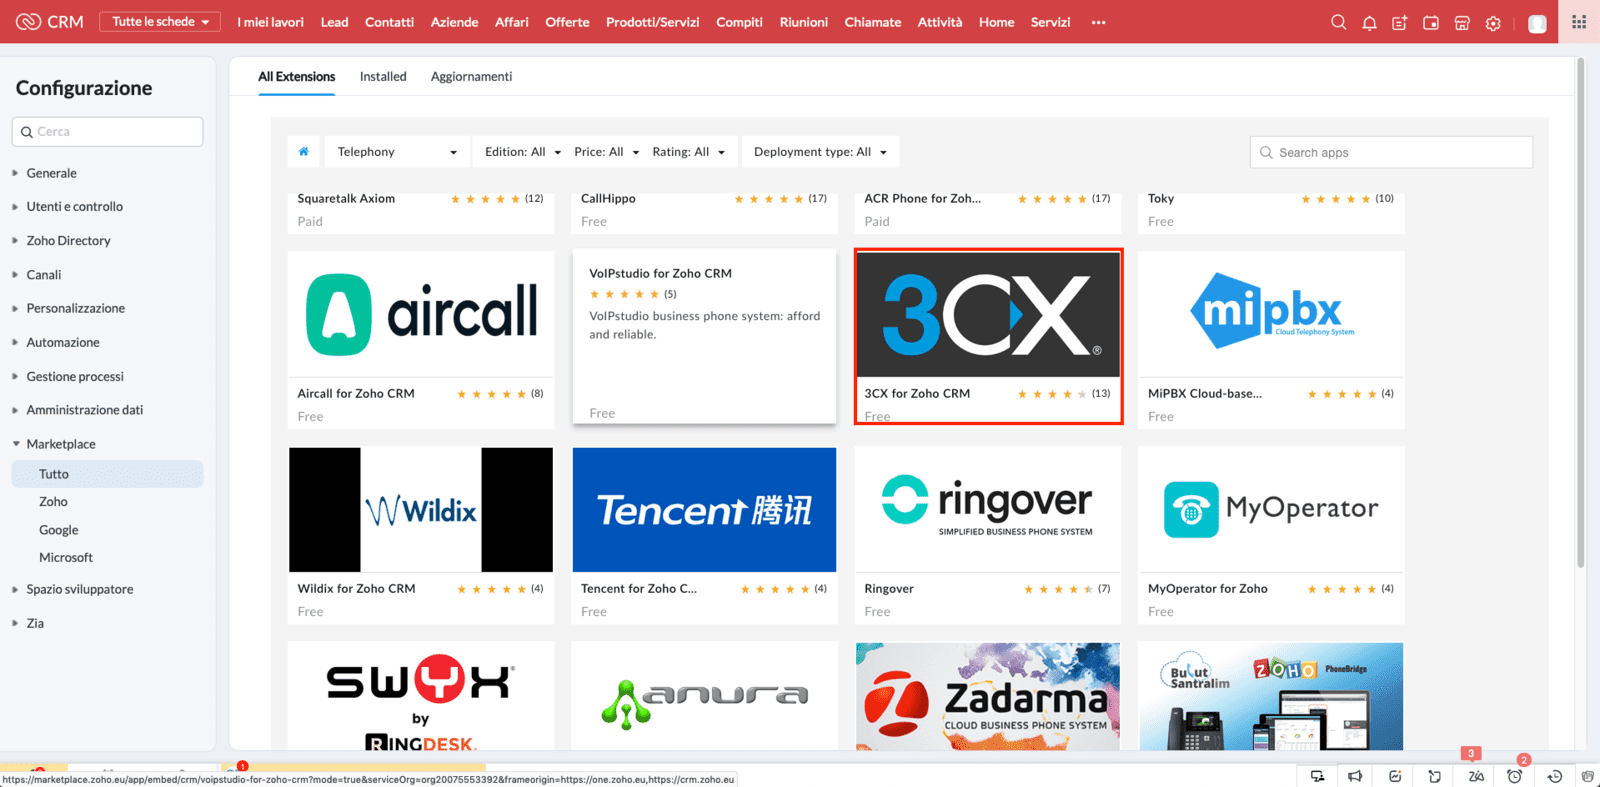Open VoIPstudio for Zoho CRM link
Screen dimensions: 1600x787
click(660, 273)
